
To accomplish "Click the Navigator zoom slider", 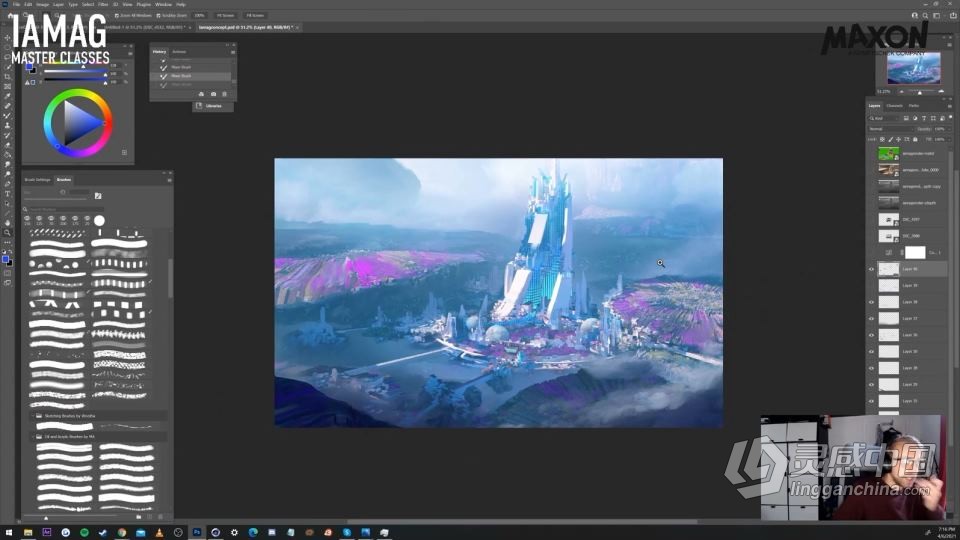I will click(x=920, y=92).
